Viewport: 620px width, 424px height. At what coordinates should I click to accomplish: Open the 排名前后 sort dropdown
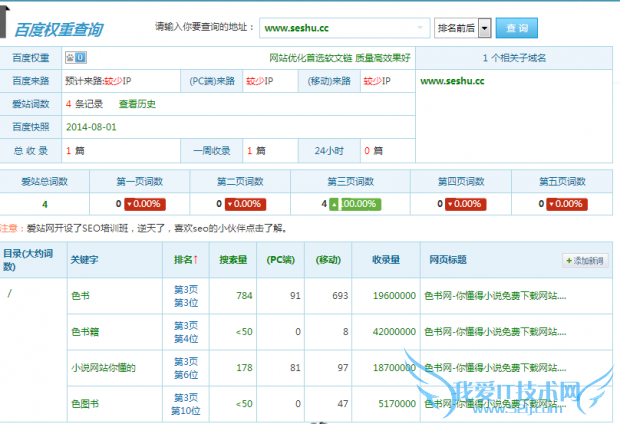pyautogui.click(x=463, y=28)
